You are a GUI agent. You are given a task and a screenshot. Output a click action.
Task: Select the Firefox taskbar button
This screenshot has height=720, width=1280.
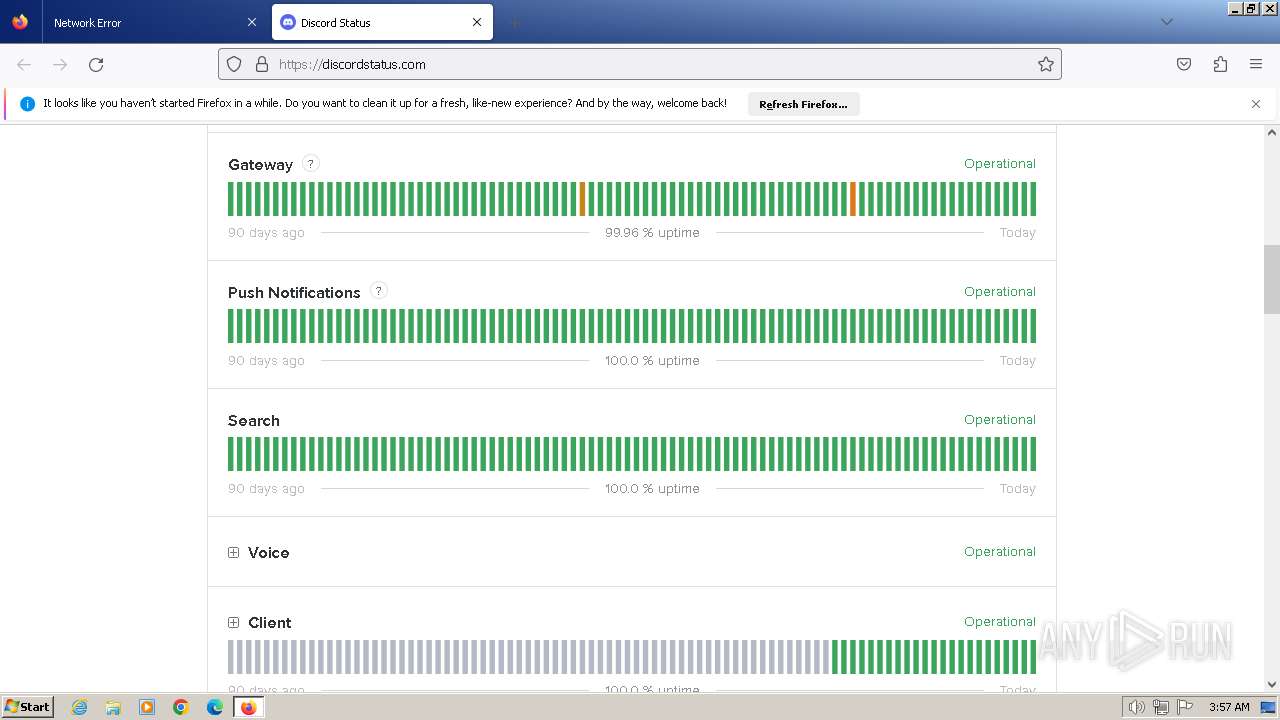pos(249,707)
